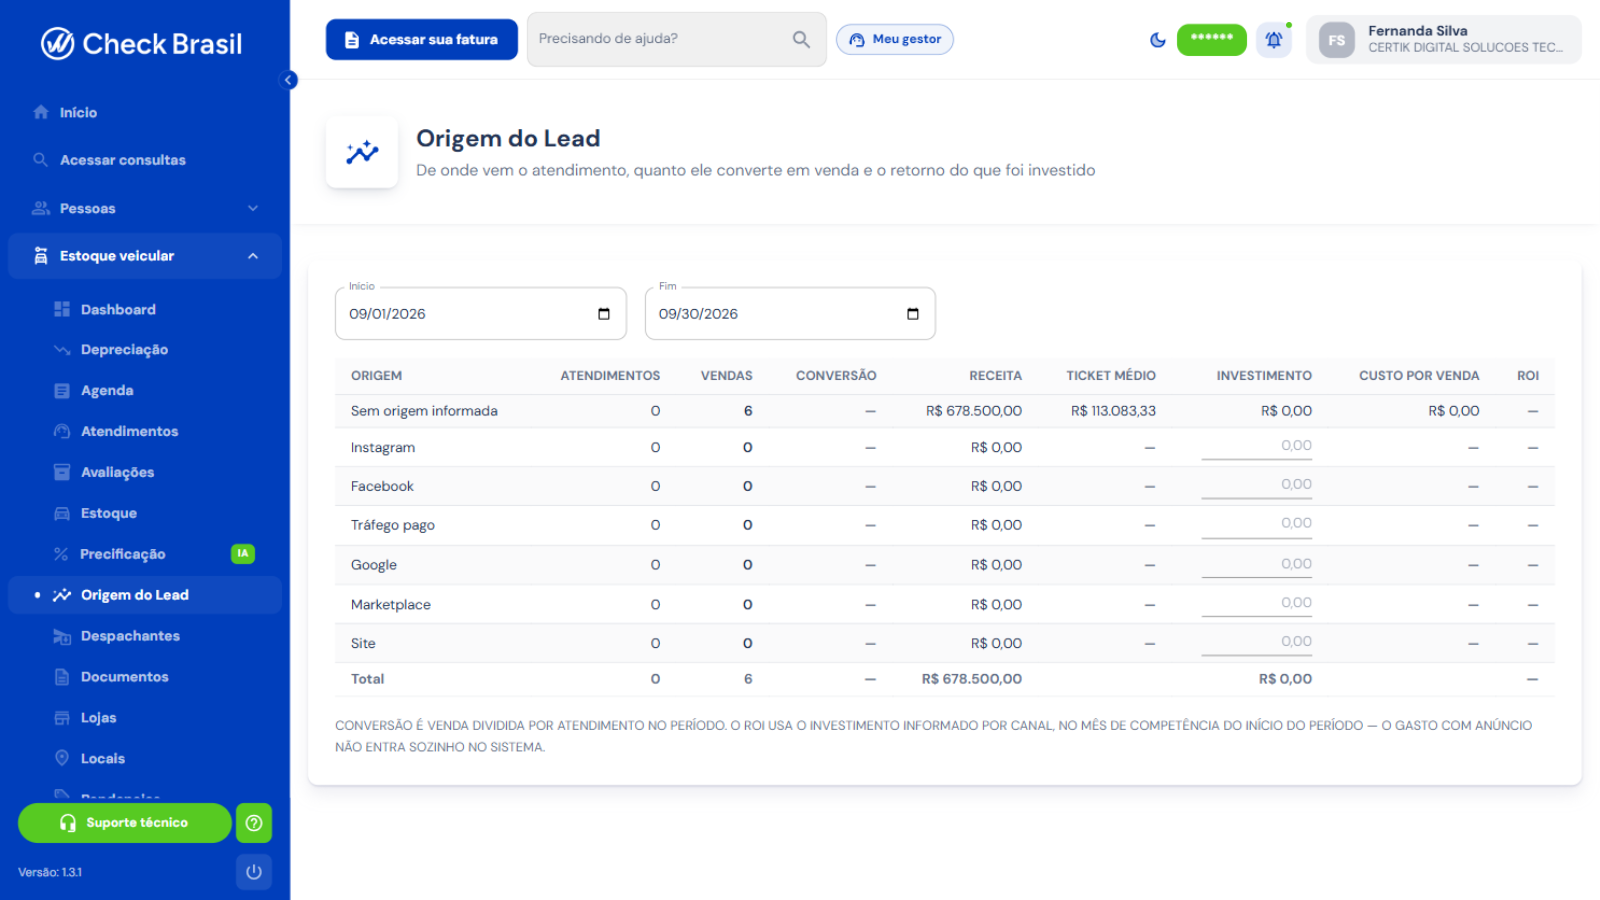Expand the Pessoas menu chevron
The image size is (1600, 900).
[253, 208]
